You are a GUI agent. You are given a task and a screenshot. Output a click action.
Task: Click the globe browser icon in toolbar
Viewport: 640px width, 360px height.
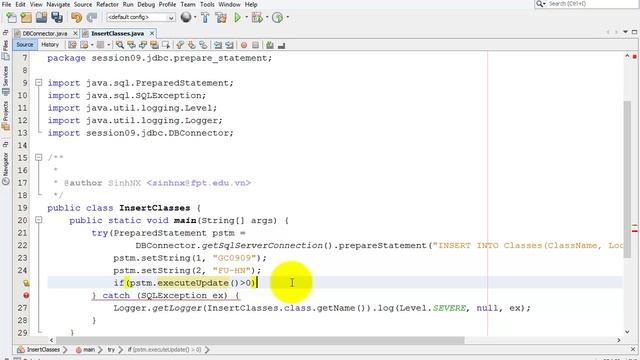[186, 17]
